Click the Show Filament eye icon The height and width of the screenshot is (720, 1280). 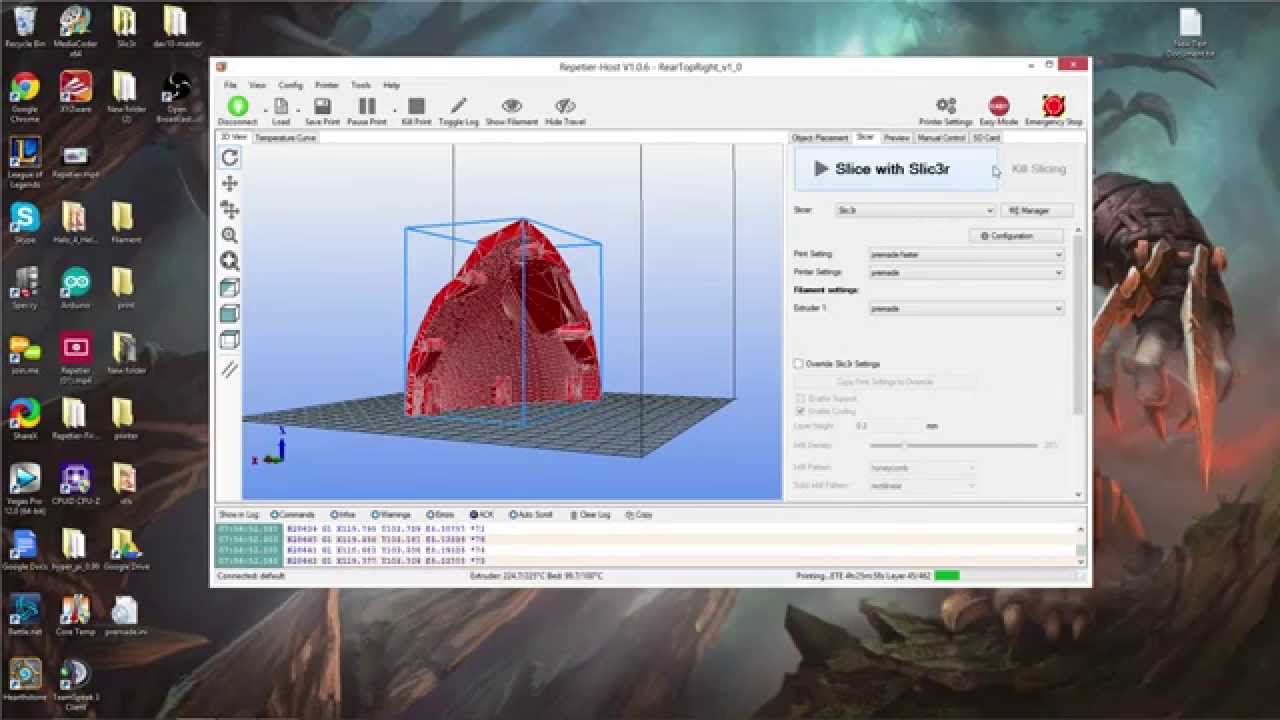click(512, 106)
